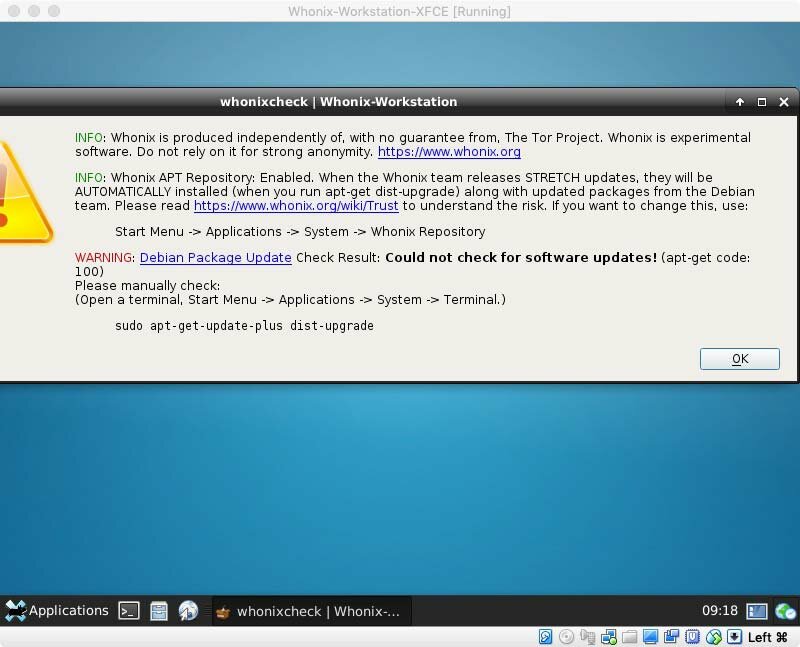The width and height of the screenshot is (800, 647).
Task: Roll up dialog with the up-arrow titlebar button
Action: 740,102
